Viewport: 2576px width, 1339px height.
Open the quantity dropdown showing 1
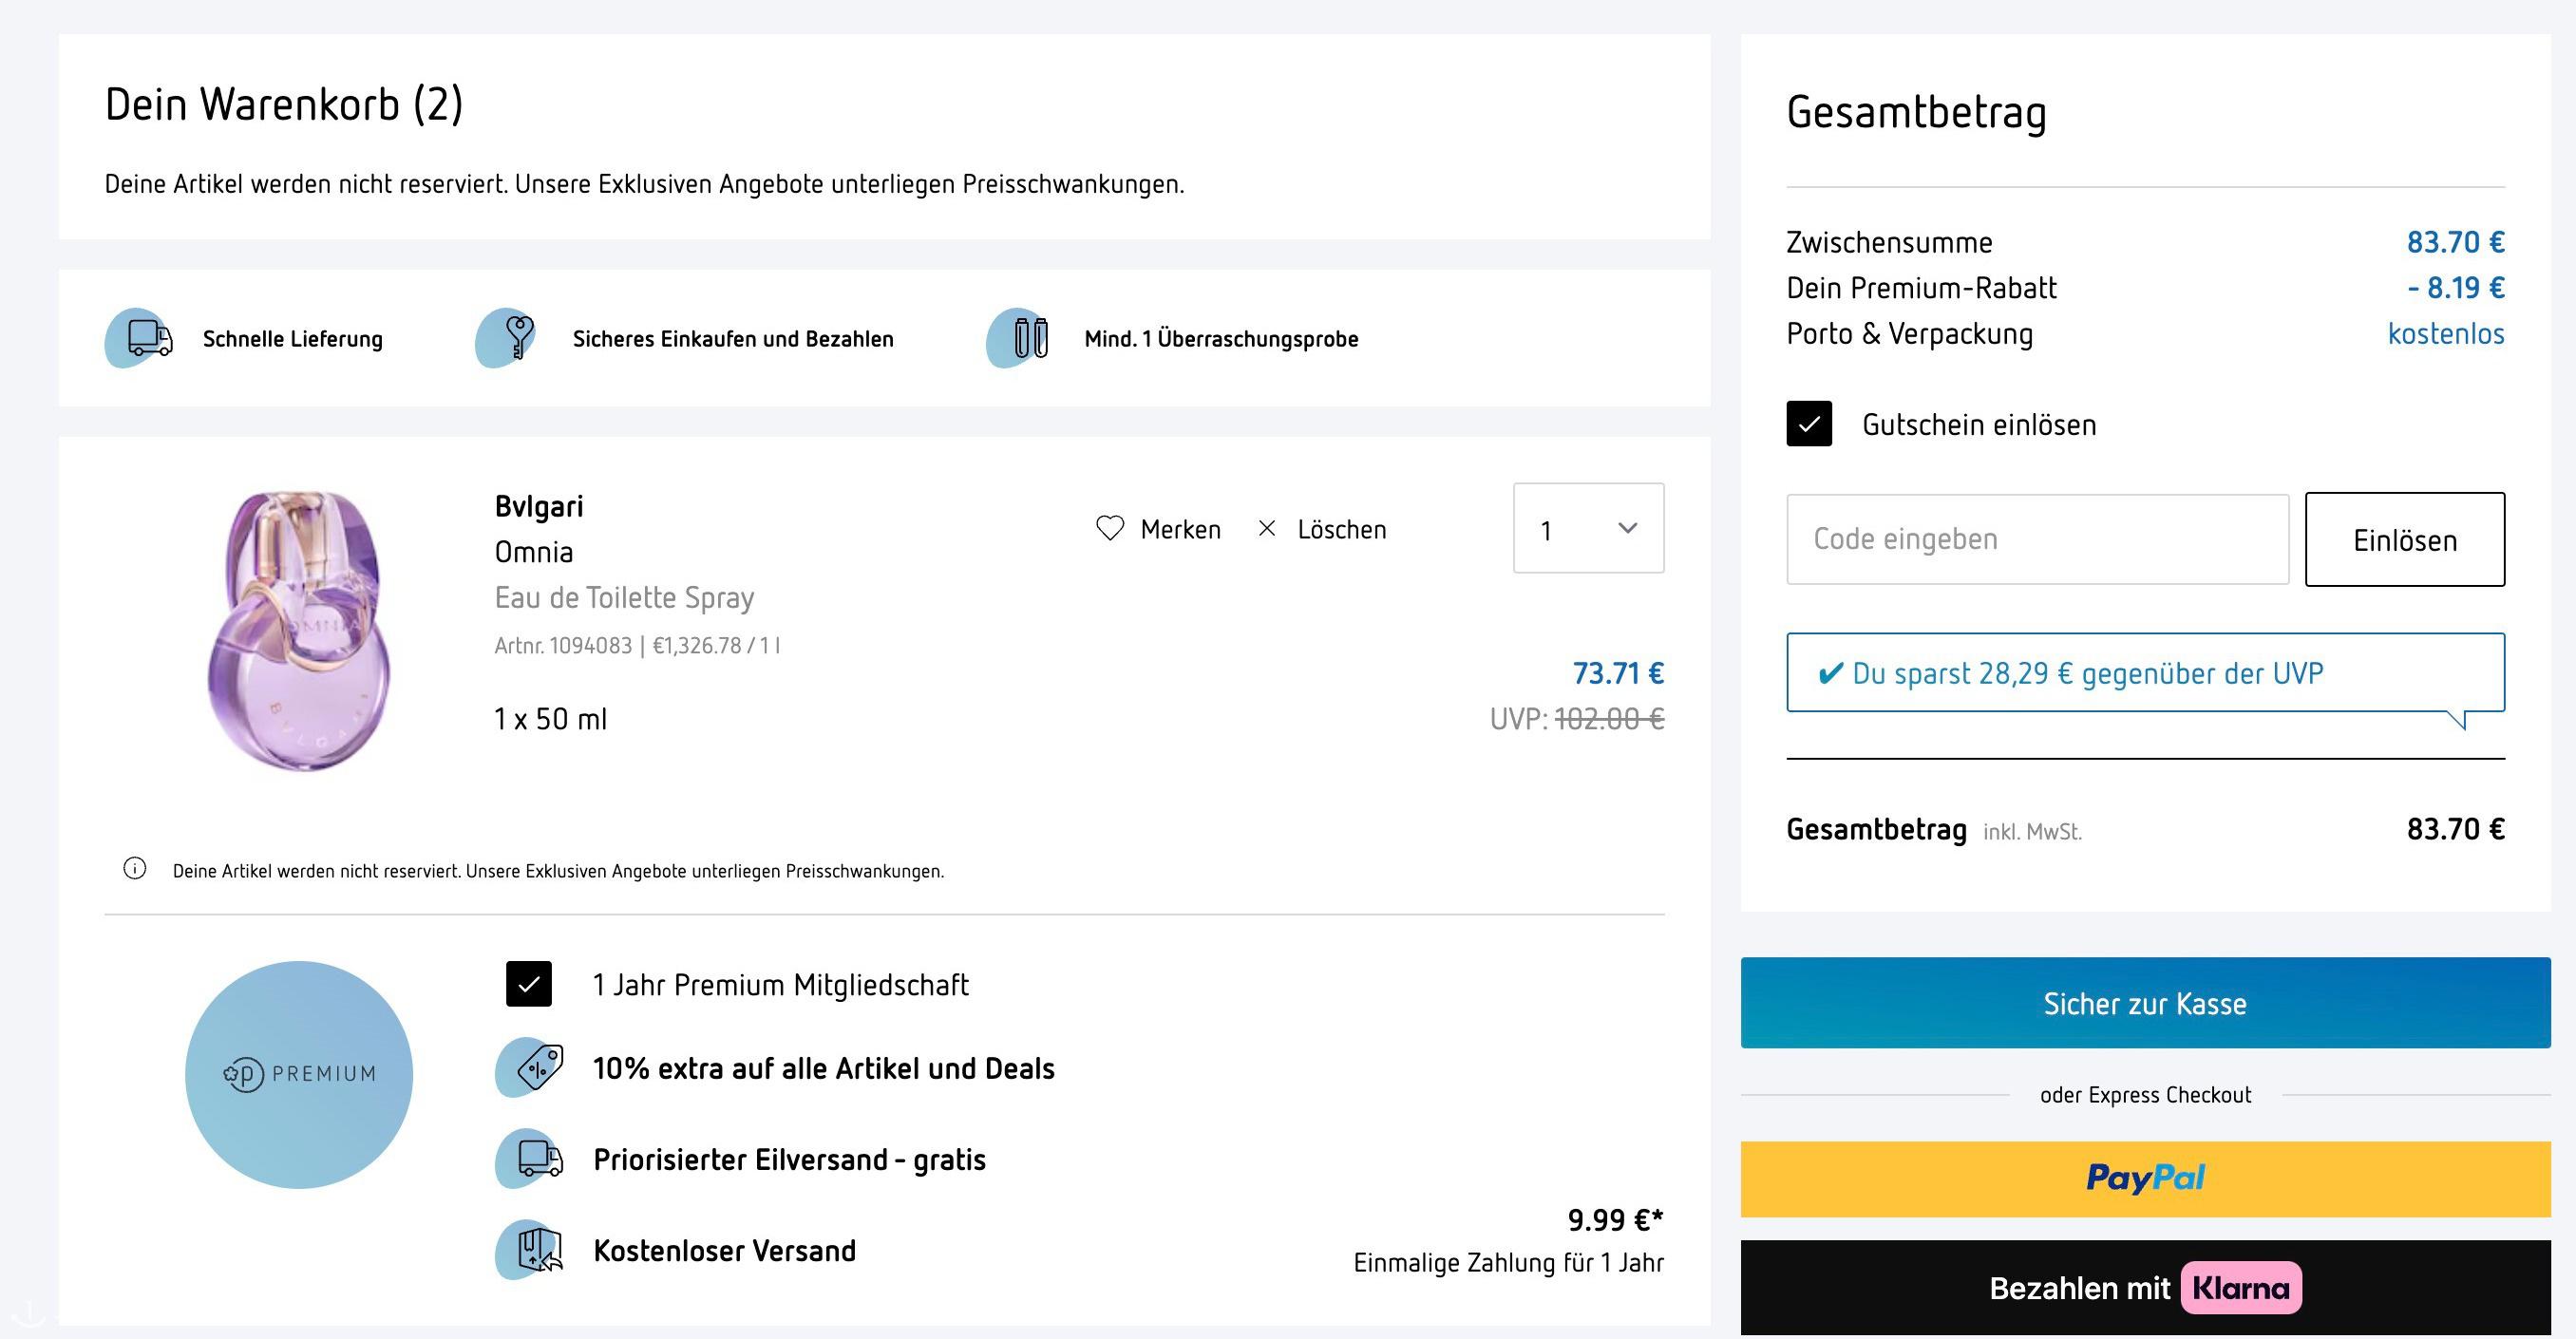[1589, 528]
